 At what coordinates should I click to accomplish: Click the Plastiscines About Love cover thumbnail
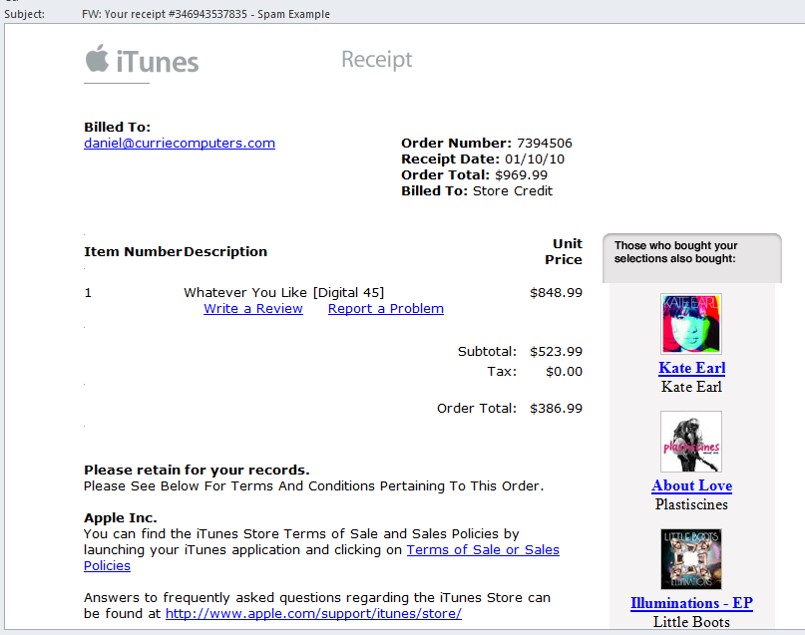[691, 441]
